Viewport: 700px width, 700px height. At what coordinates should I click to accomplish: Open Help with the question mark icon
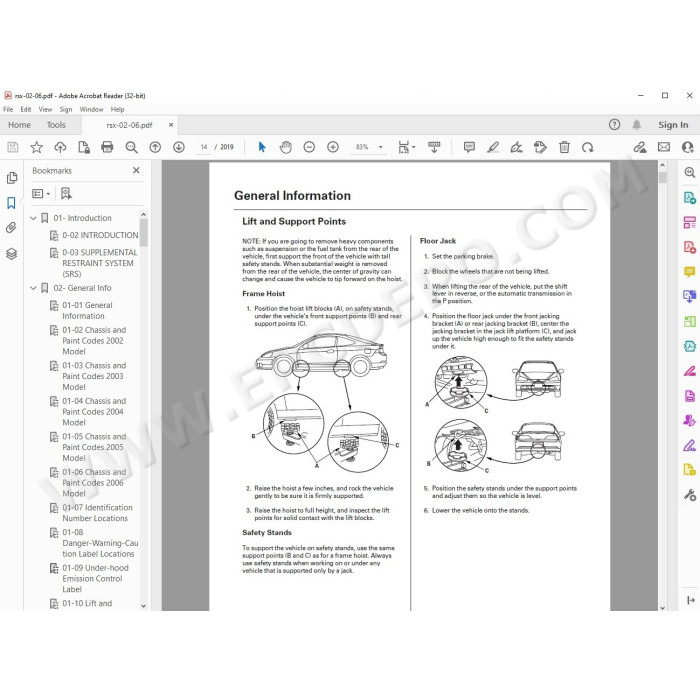(614, 125)
